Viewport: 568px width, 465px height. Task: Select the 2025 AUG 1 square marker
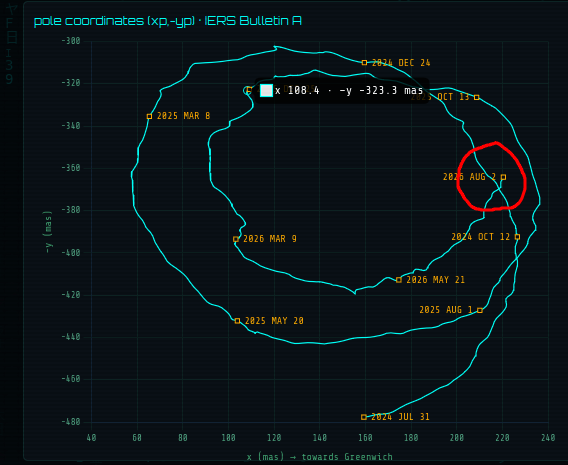[480, 310]
